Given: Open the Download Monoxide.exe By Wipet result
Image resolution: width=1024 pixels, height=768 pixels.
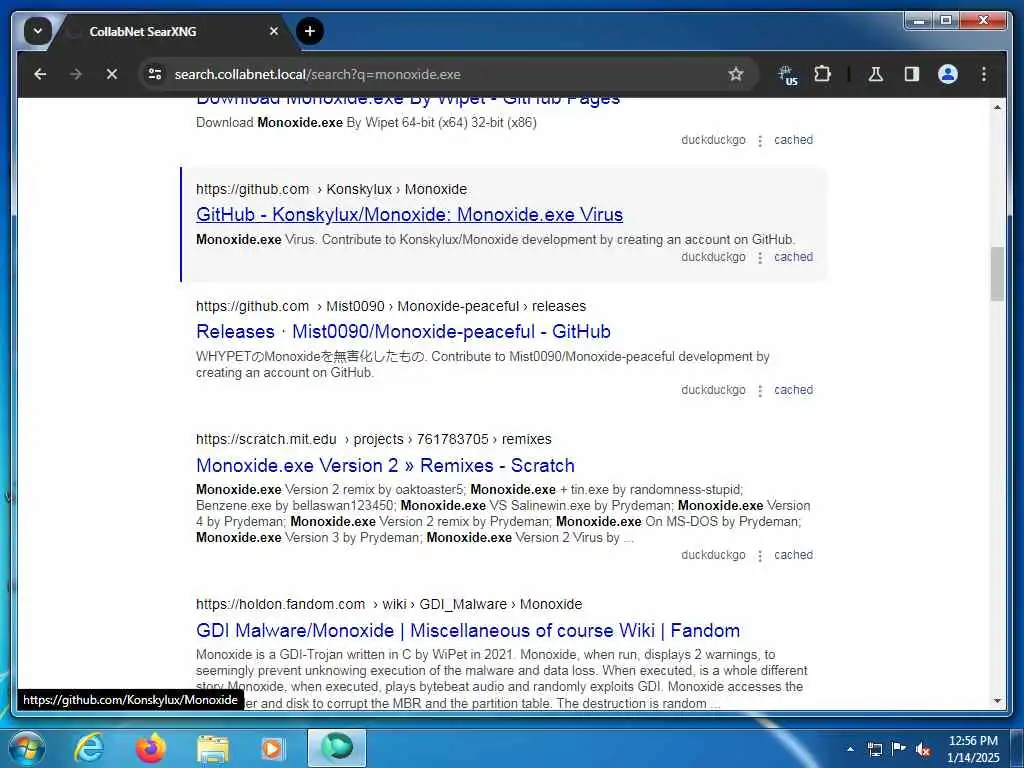Looking at the screenshot, I should pos(408,102).
